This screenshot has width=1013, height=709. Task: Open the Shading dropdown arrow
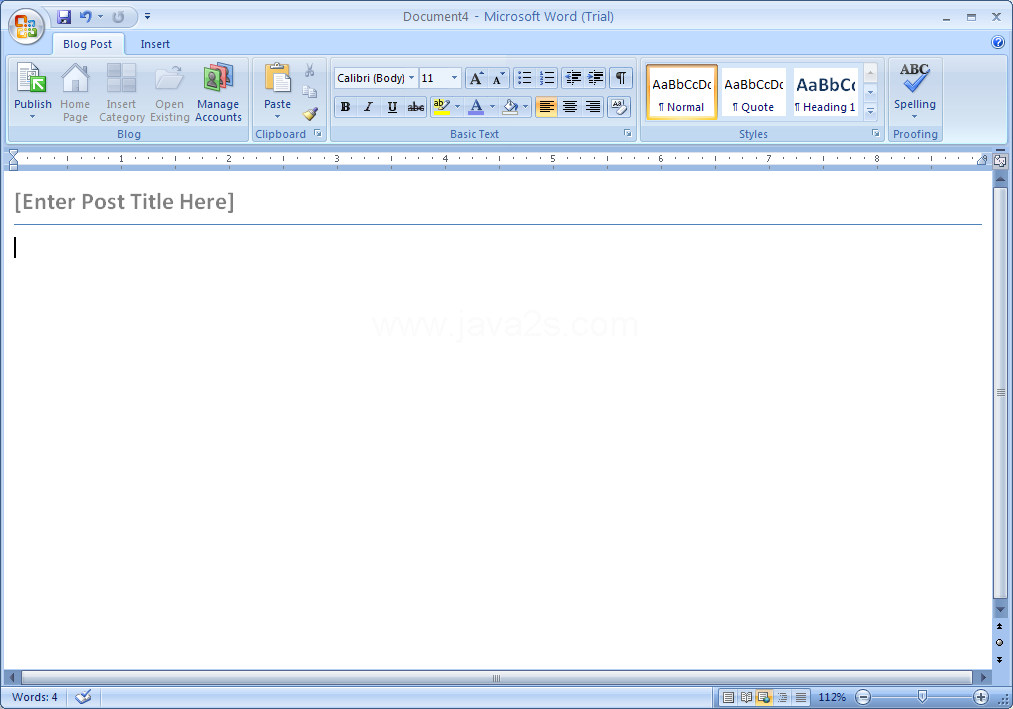coord(526,107)
